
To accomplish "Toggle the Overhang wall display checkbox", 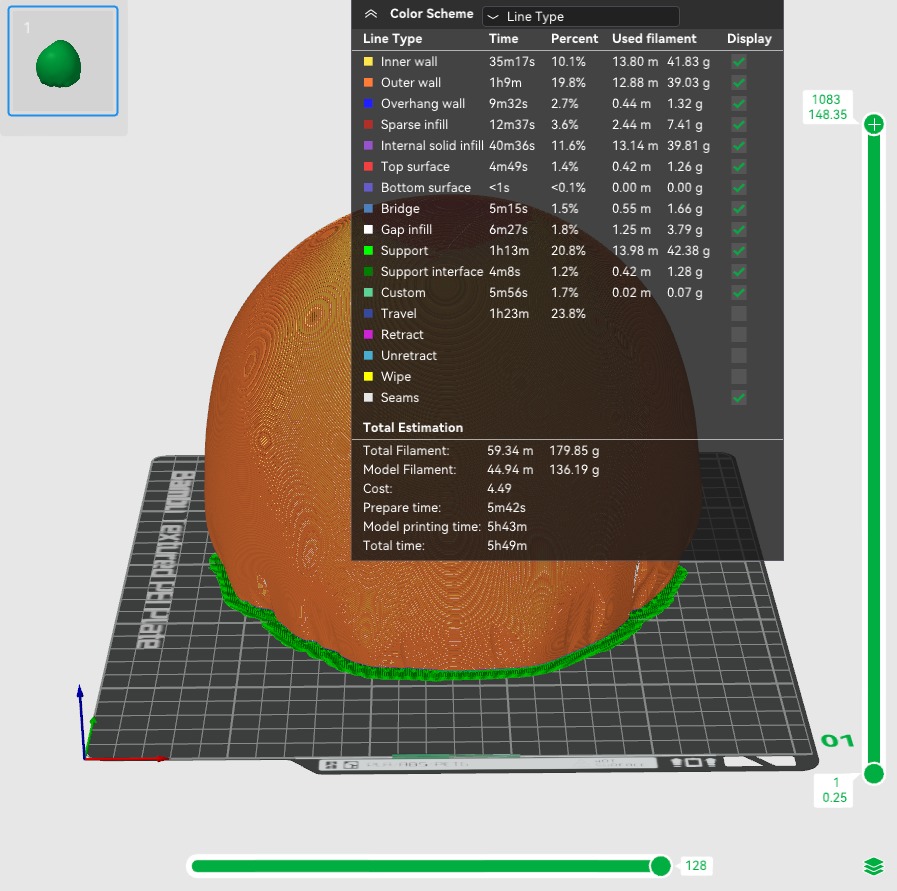I will (x=739, y=104).
